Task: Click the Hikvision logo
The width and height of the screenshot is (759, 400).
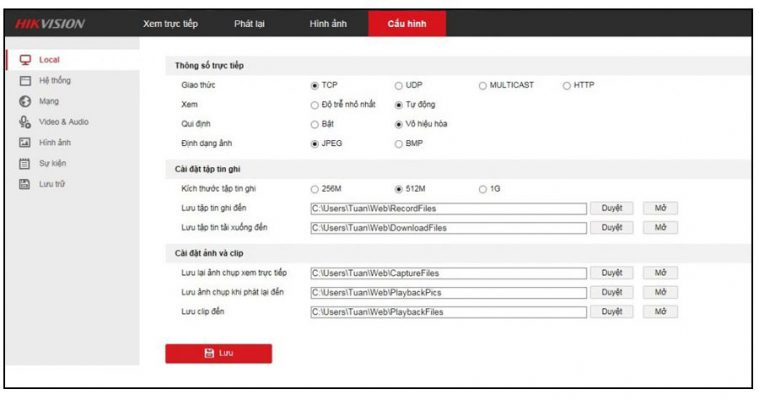Action: (50, 24)
